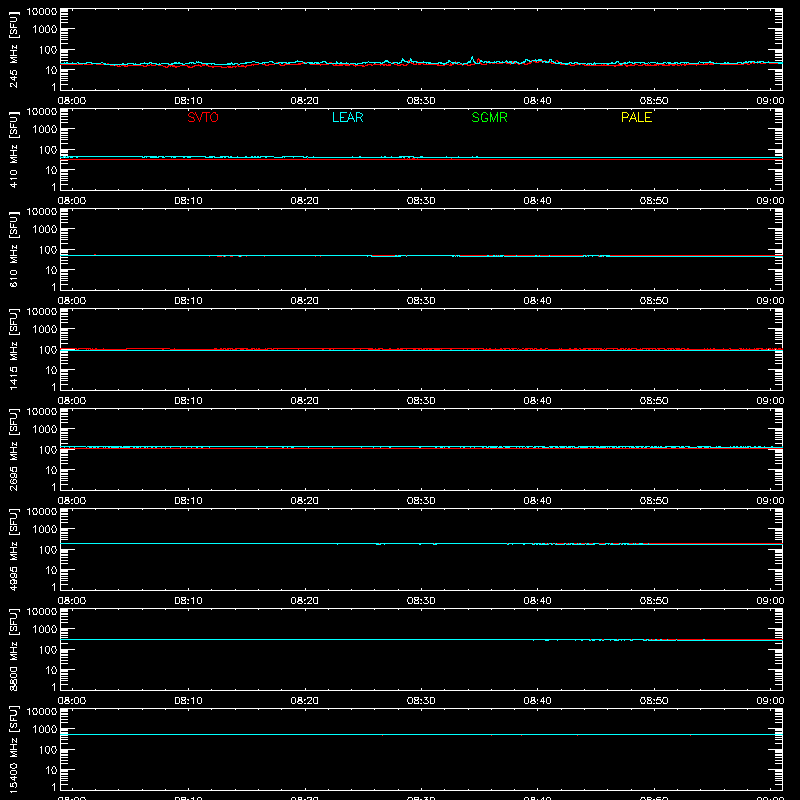
Task: Click the 1000 tick value of 410 MHz panel
Action: coord(45,129)
